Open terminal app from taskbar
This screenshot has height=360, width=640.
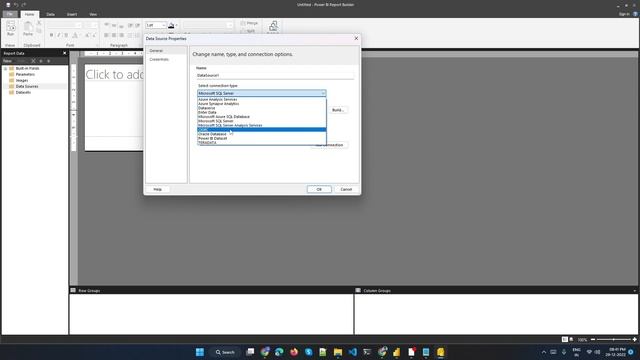(x=367, y=352)
